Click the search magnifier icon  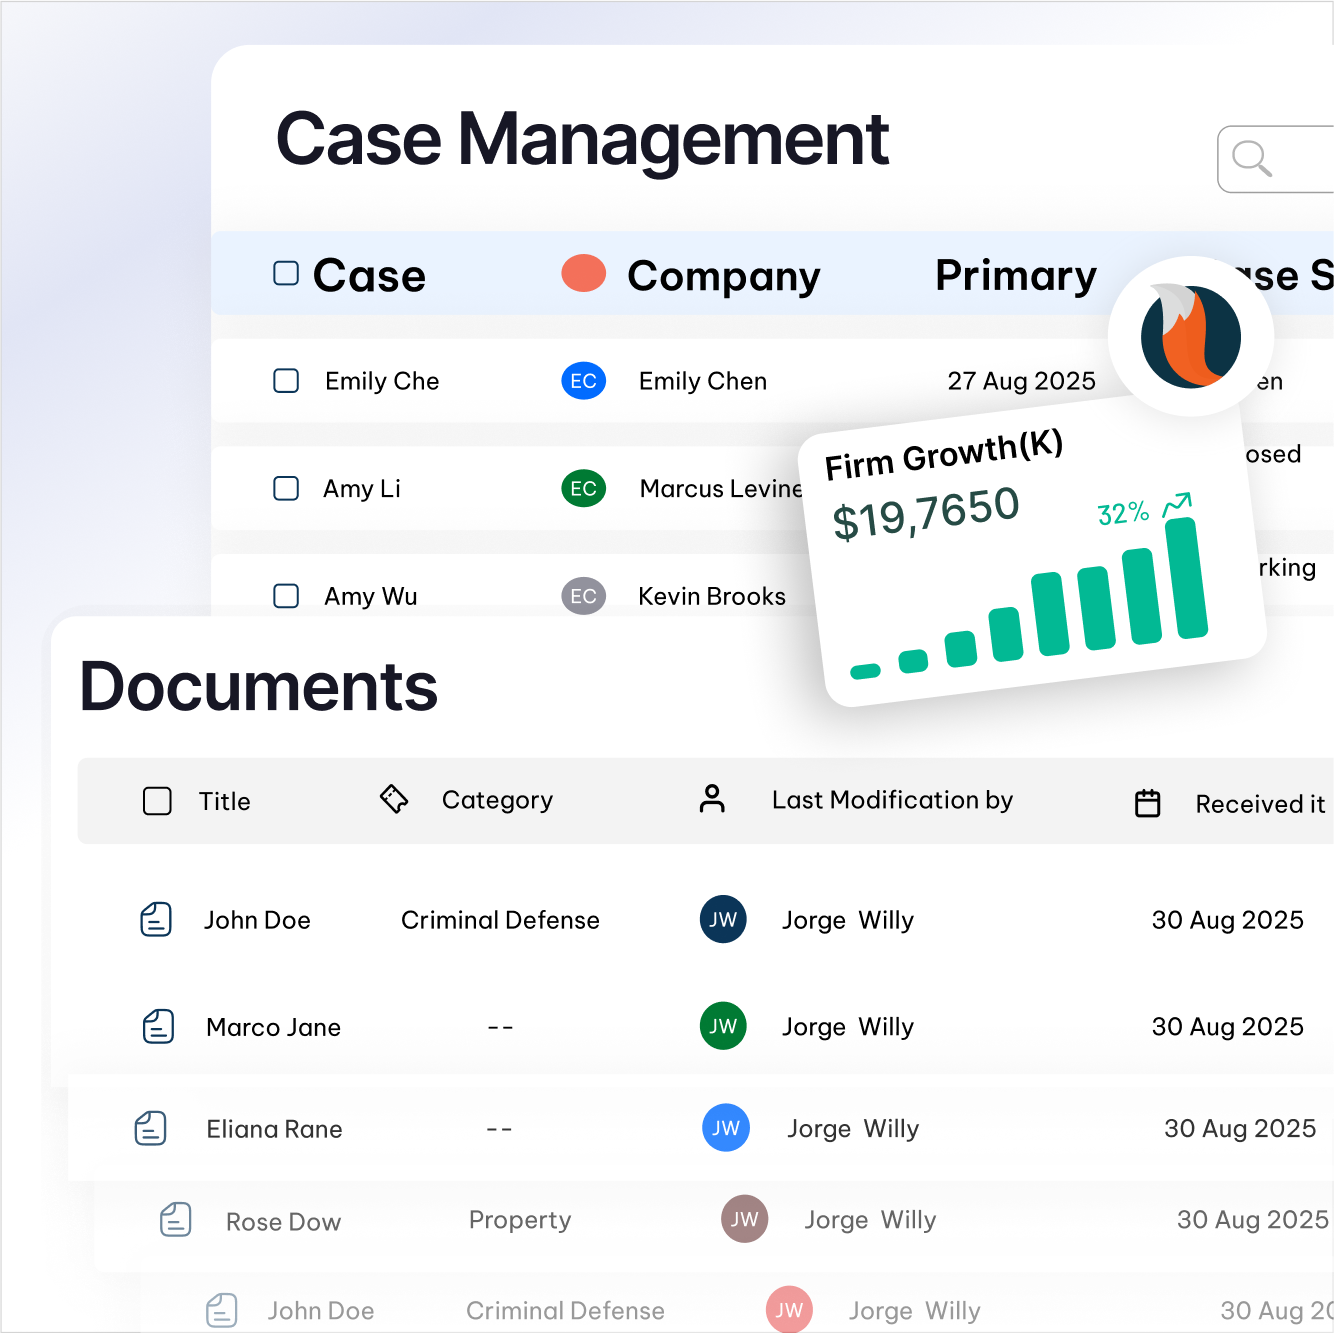1252,158
